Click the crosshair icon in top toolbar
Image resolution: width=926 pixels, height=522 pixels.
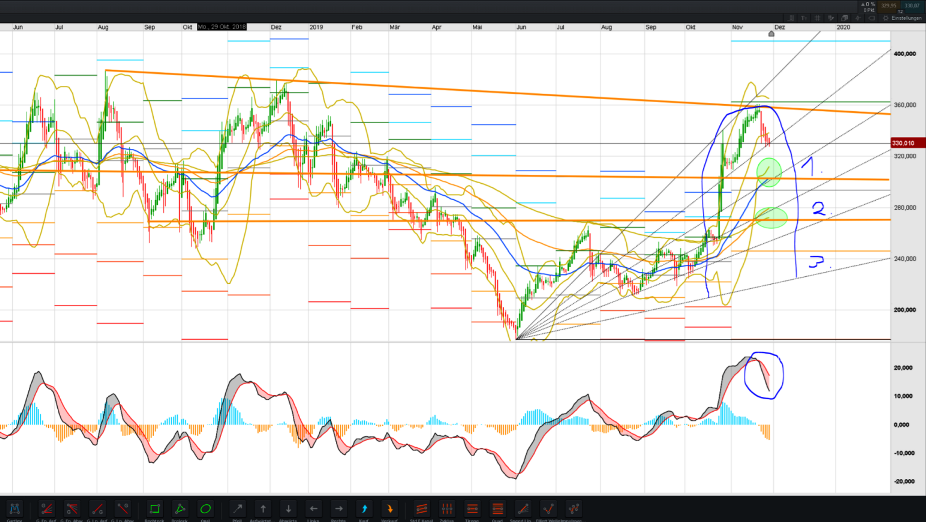(x=857, y=18)
